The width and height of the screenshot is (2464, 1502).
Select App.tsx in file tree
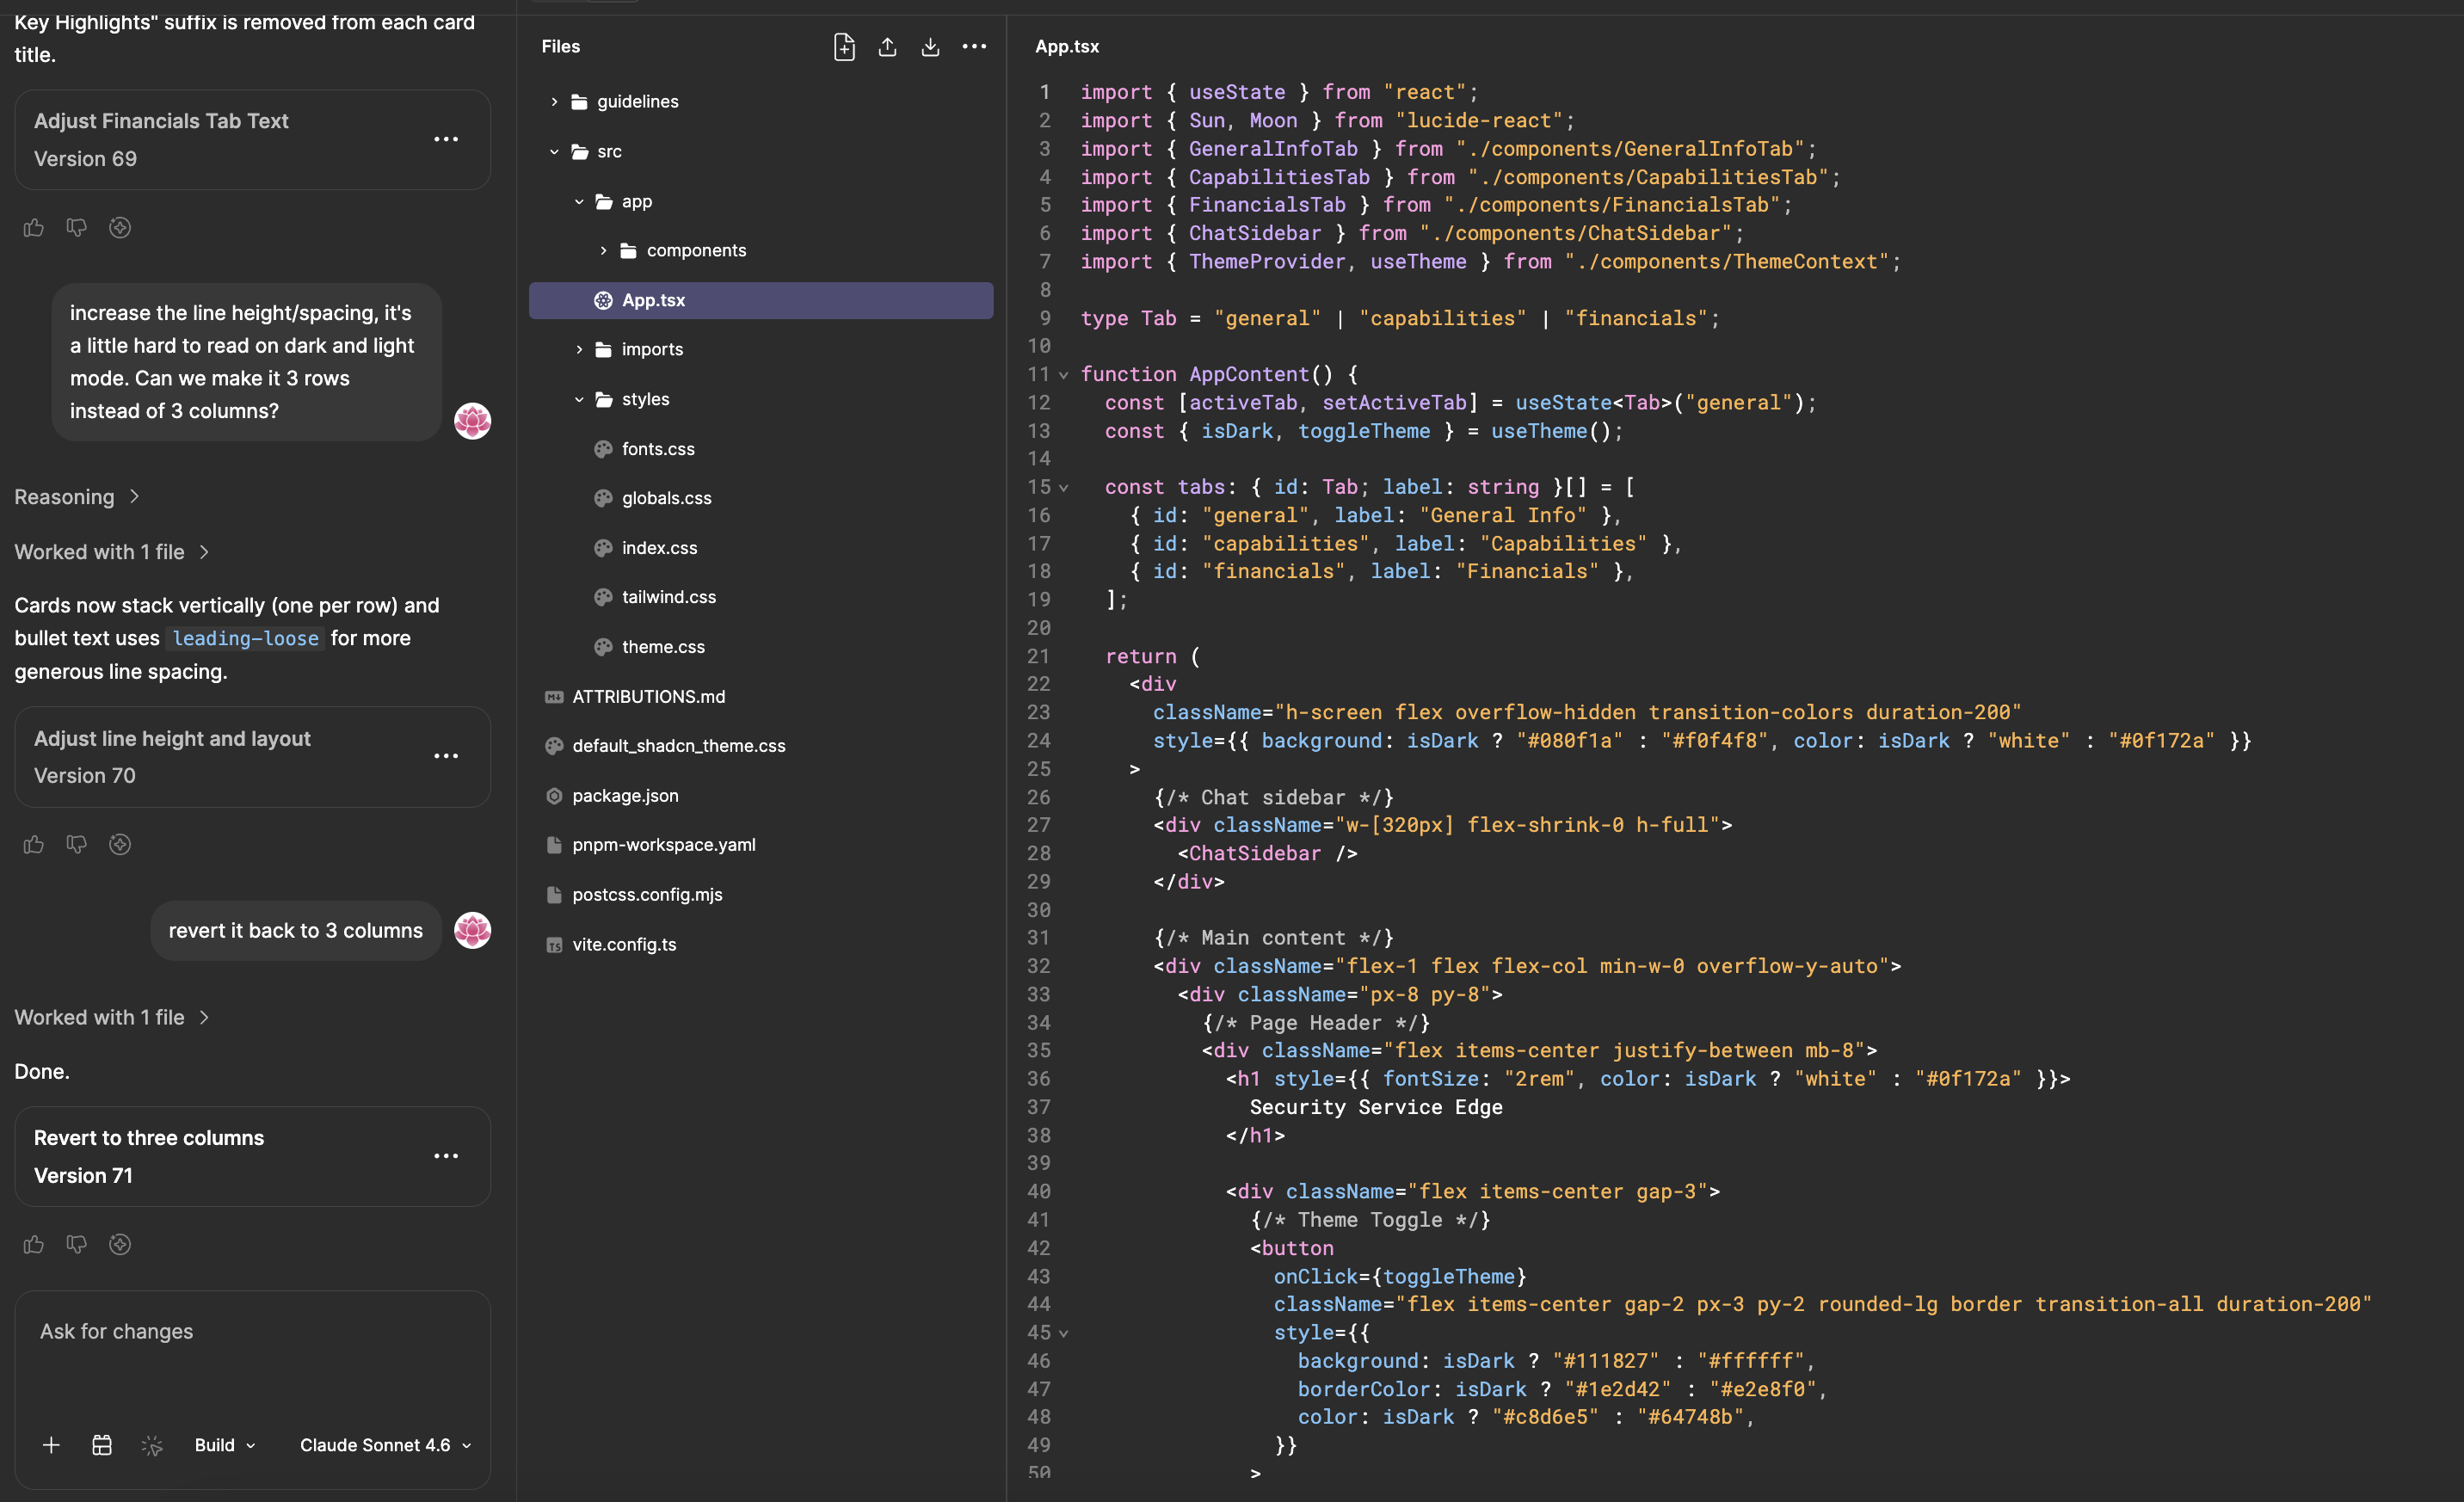click(x=761, y=301)
